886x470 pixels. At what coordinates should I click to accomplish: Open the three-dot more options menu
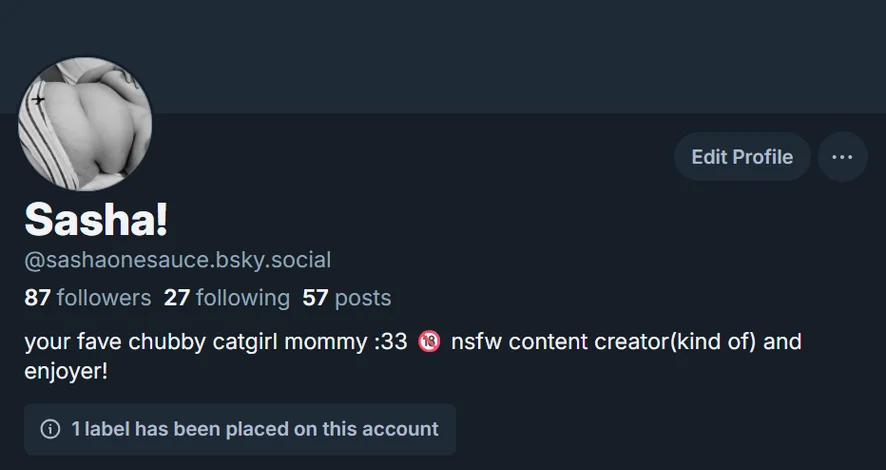[842, 157]
